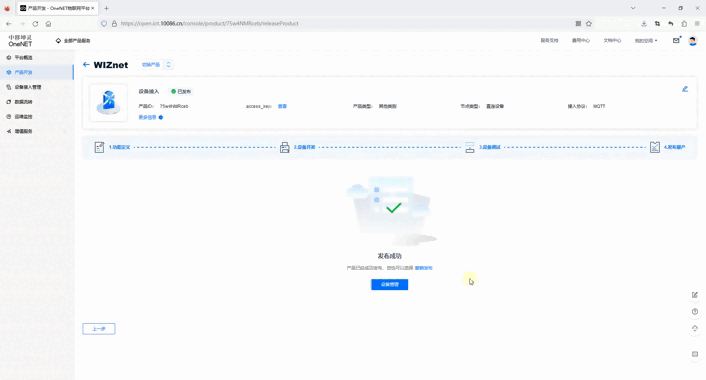Click the undo arrow toolbar icon
The width and height of the screenshot is (706, 380).
coord(670,23)
